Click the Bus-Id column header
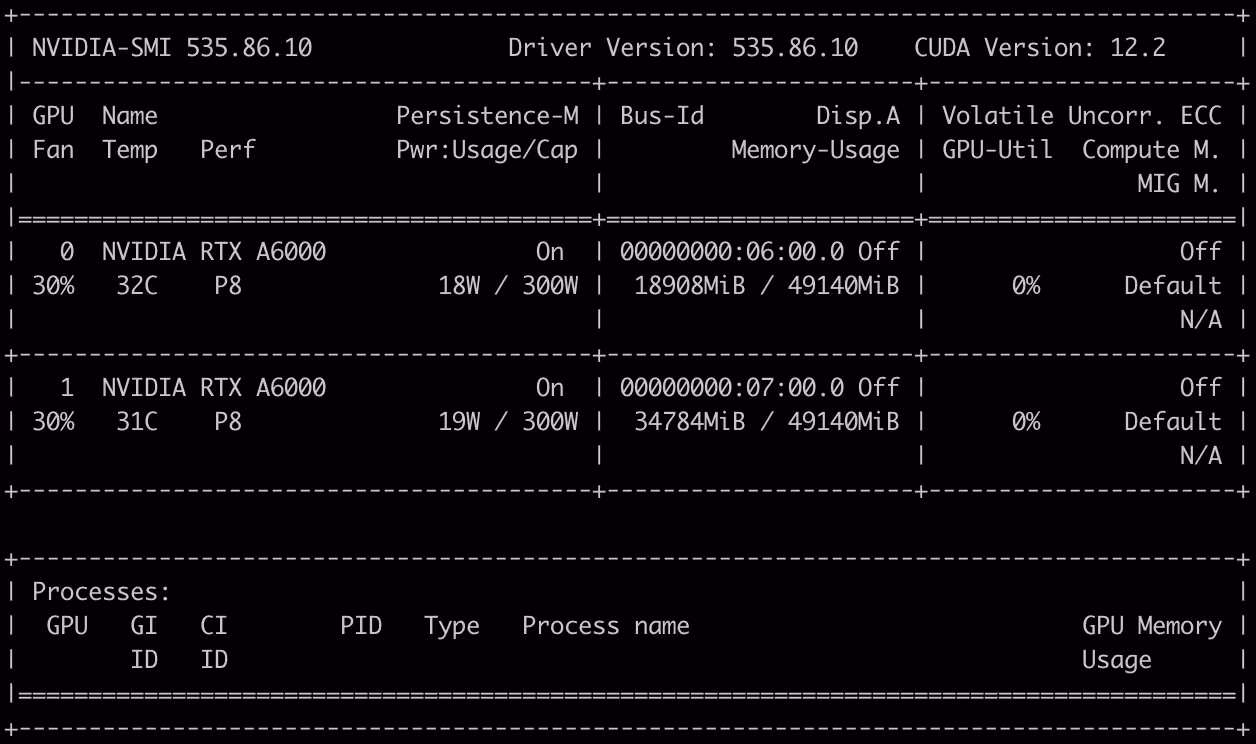1256x744 pixels. (x=662, y=116)
